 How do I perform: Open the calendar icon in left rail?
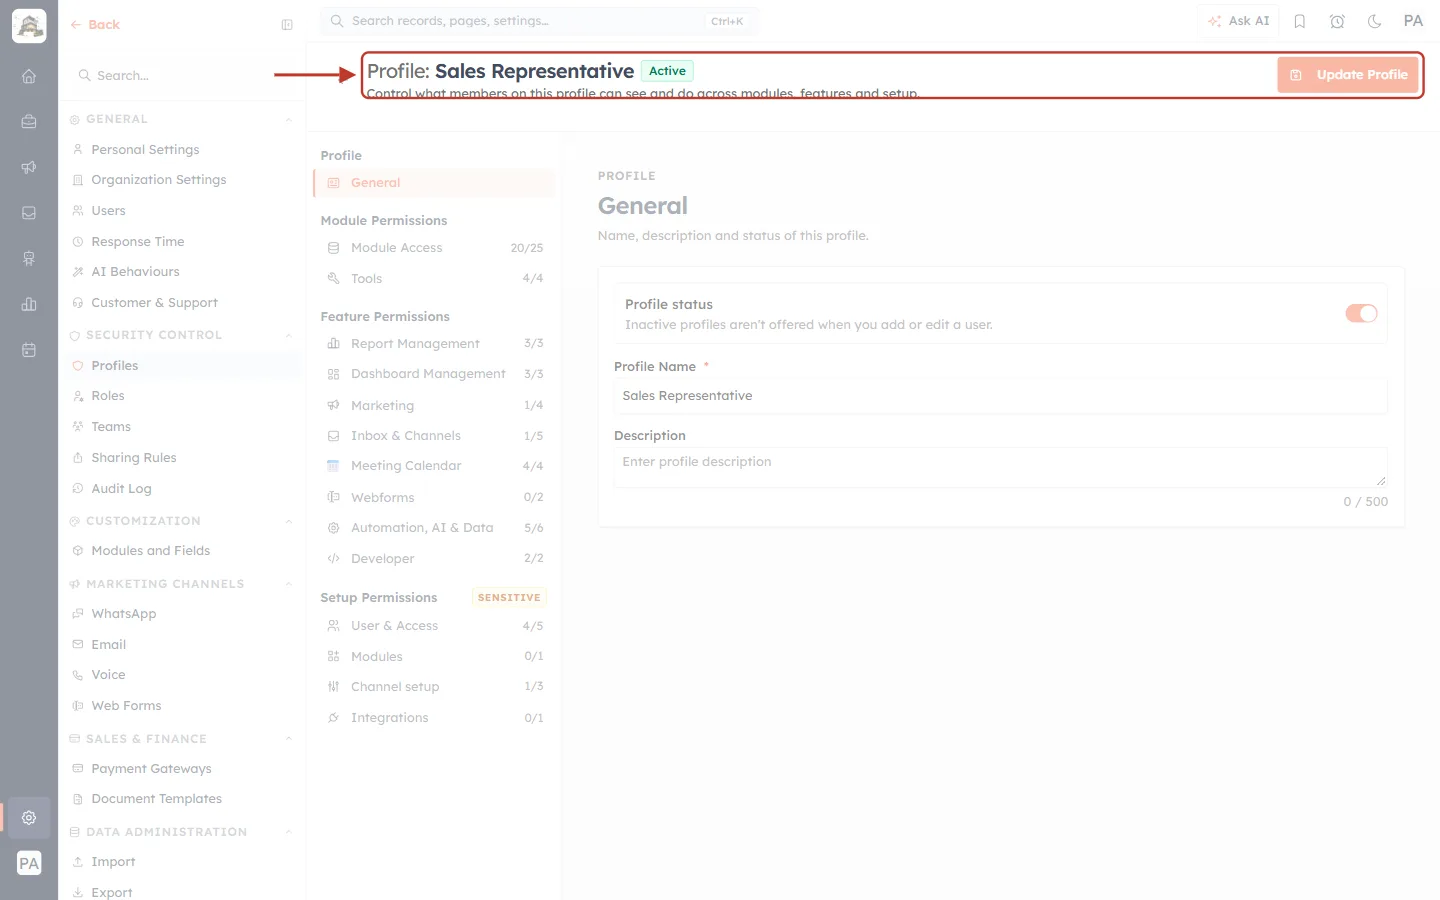tap(29, 350)
